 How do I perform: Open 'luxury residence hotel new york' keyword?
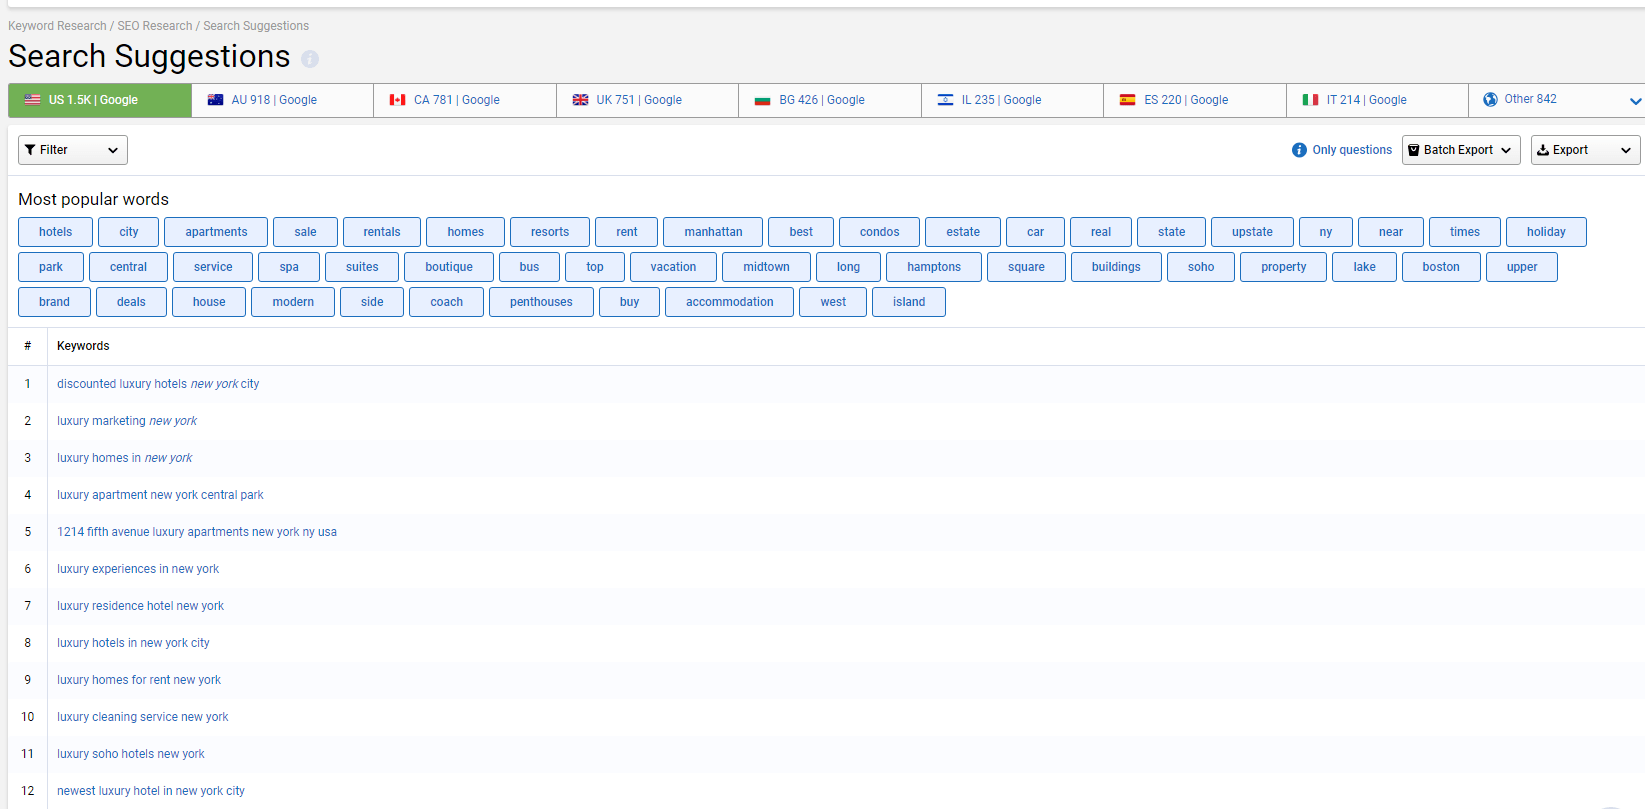pyautogui.click(x=140, y=606)
